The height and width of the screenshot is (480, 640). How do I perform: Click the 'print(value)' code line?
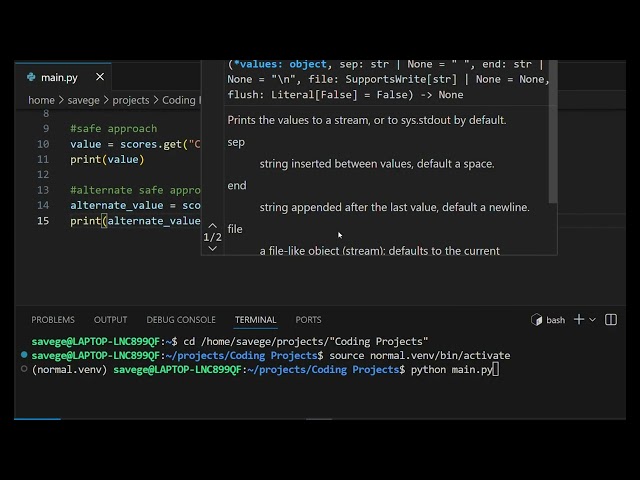coord(107,160)
